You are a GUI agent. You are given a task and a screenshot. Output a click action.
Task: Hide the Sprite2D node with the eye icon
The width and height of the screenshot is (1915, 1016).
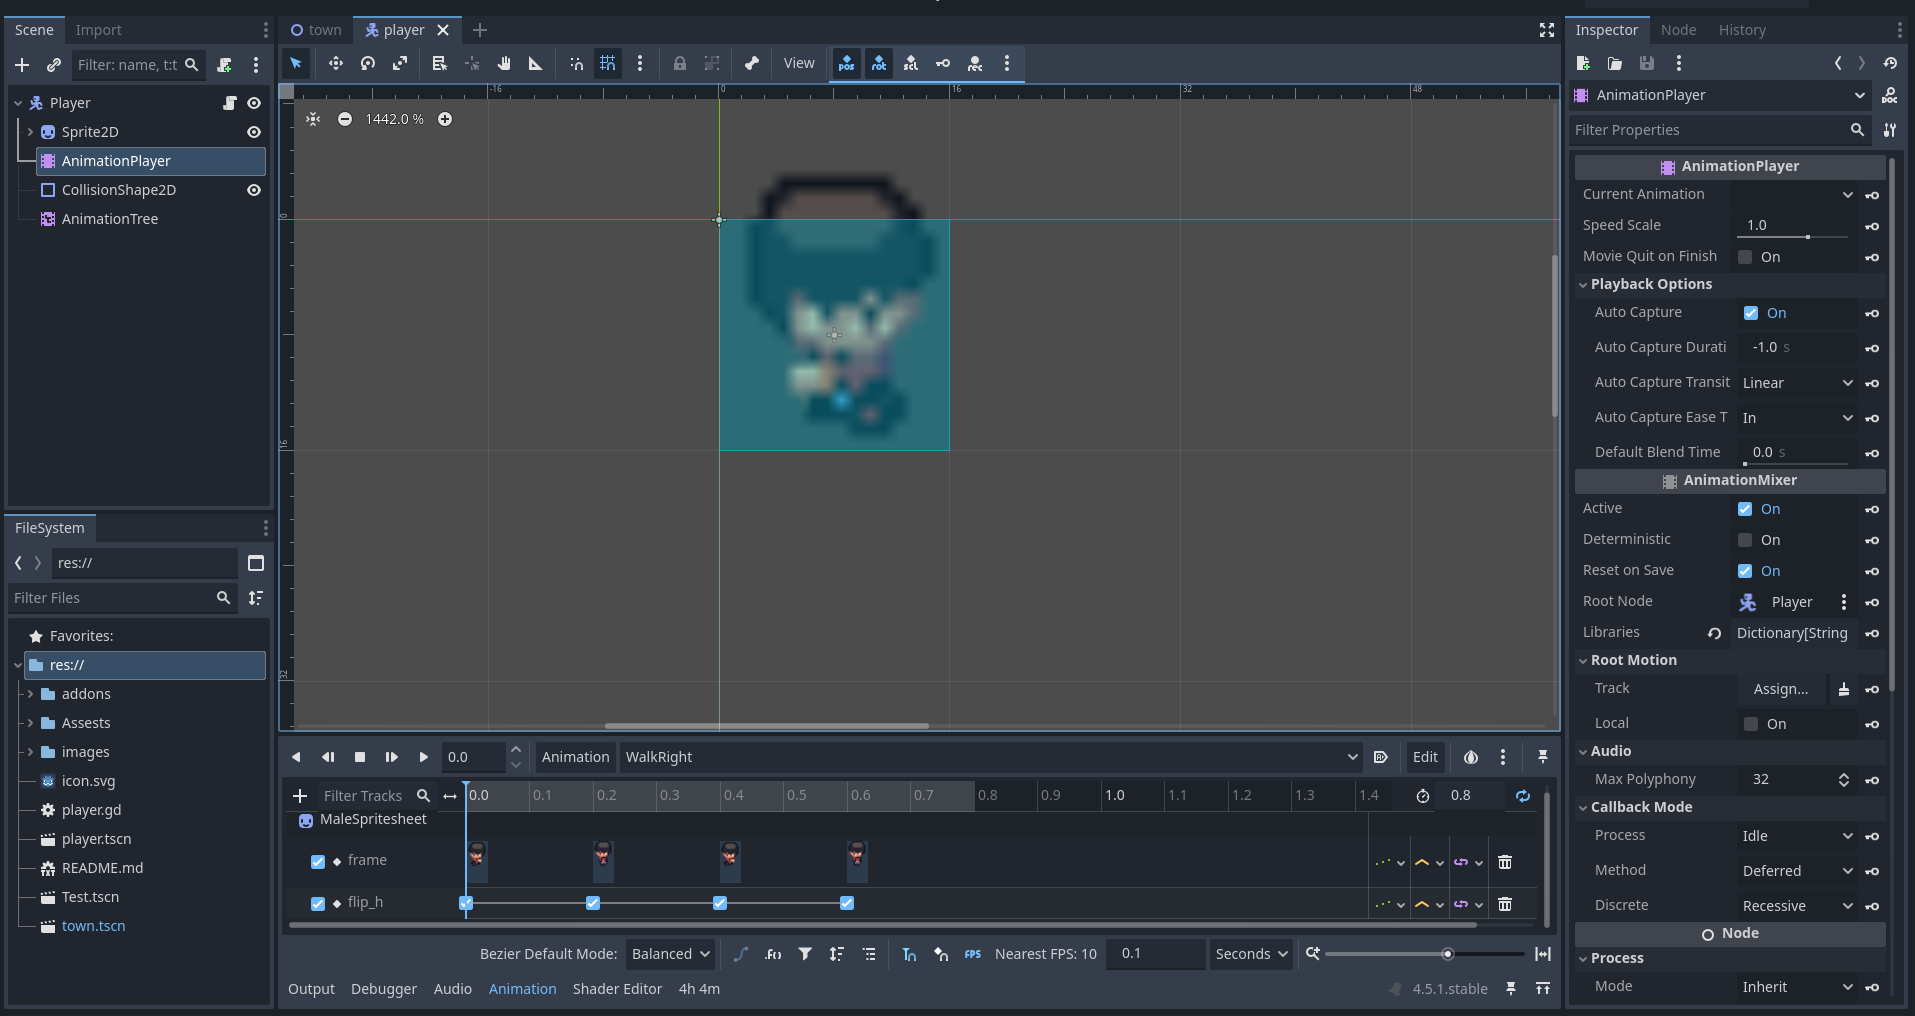(254, 132)
